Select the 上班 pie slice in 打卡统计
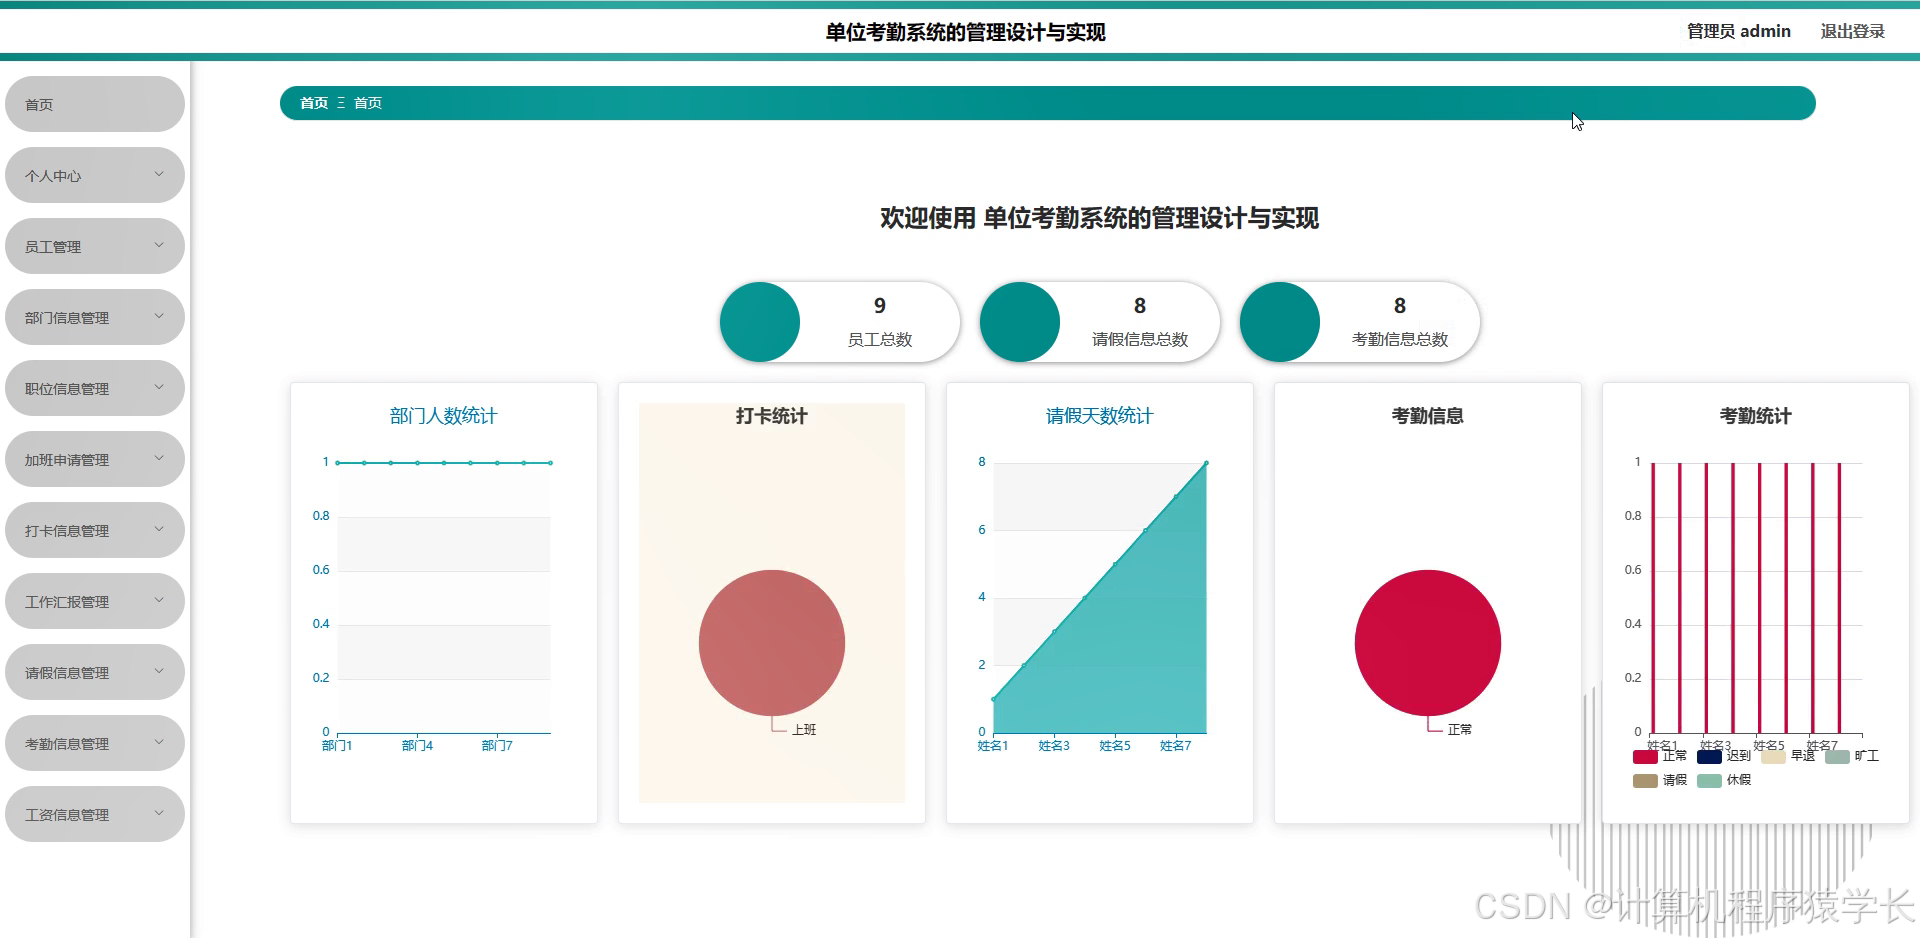Viewport: 1920px width, 938px height. tap(771, 642)
